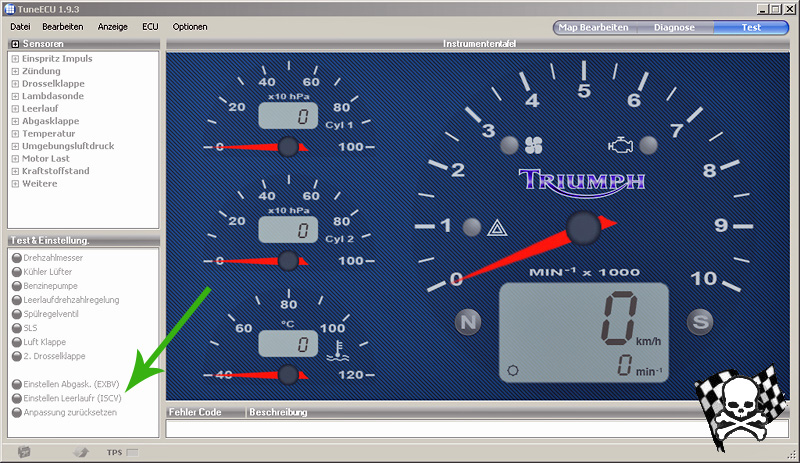
Task: Switch to the Test tab
Action: (x=751, y=28)
